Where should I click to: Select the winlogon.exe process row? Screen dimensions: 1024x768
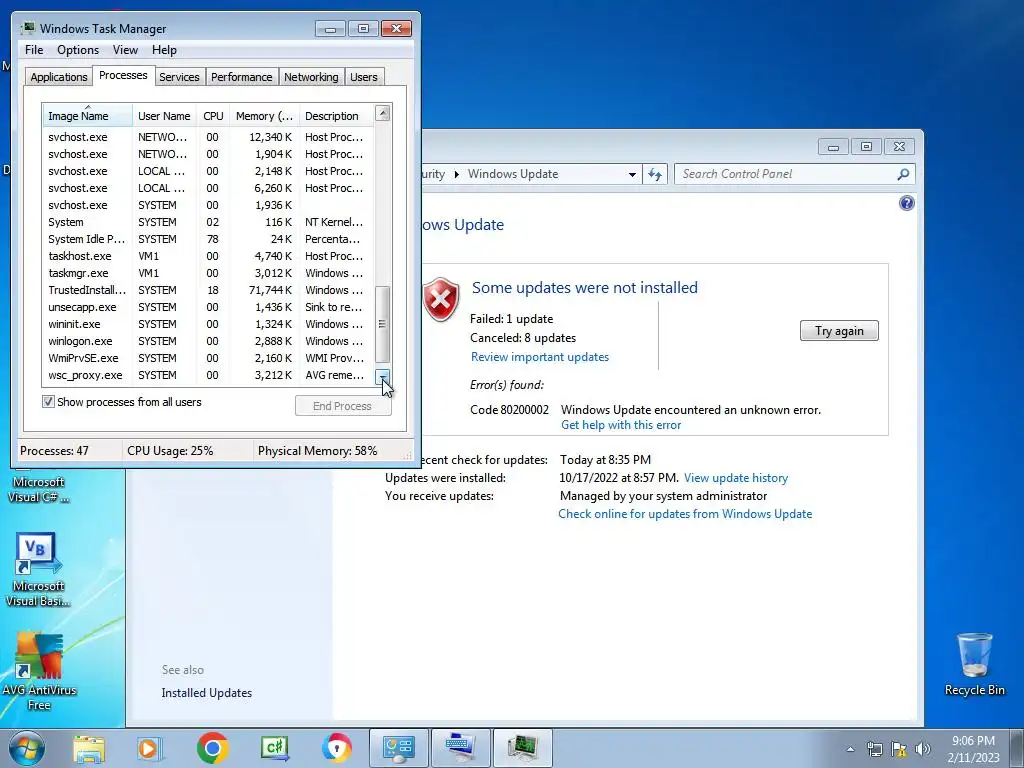click(208, 341)
